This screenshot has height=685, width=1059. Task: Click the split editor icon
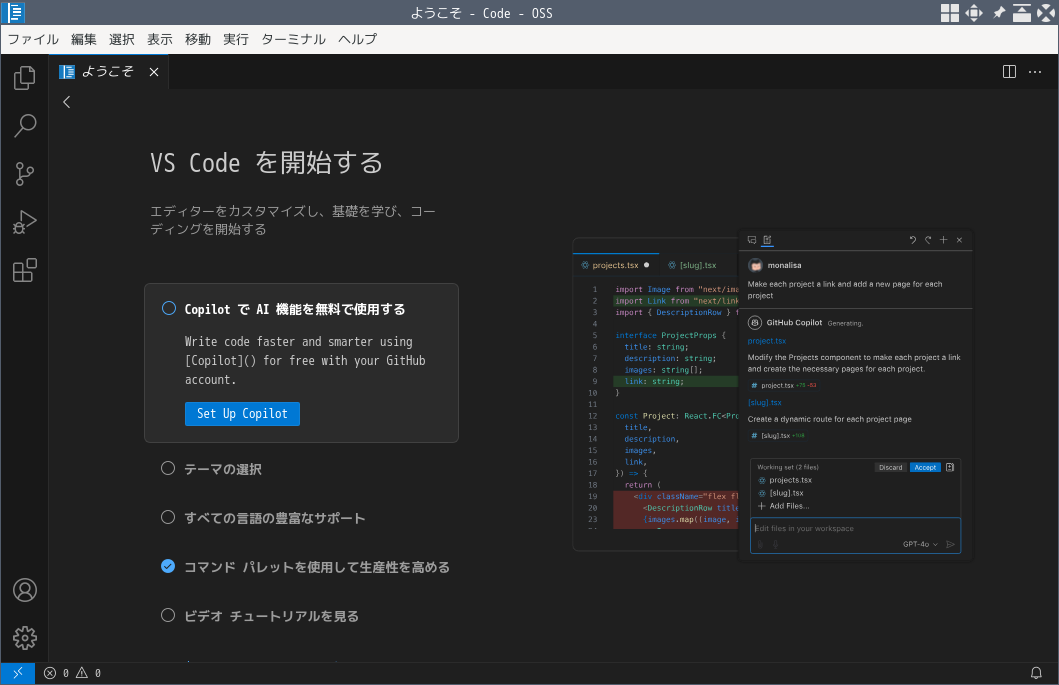point(1009,72)
